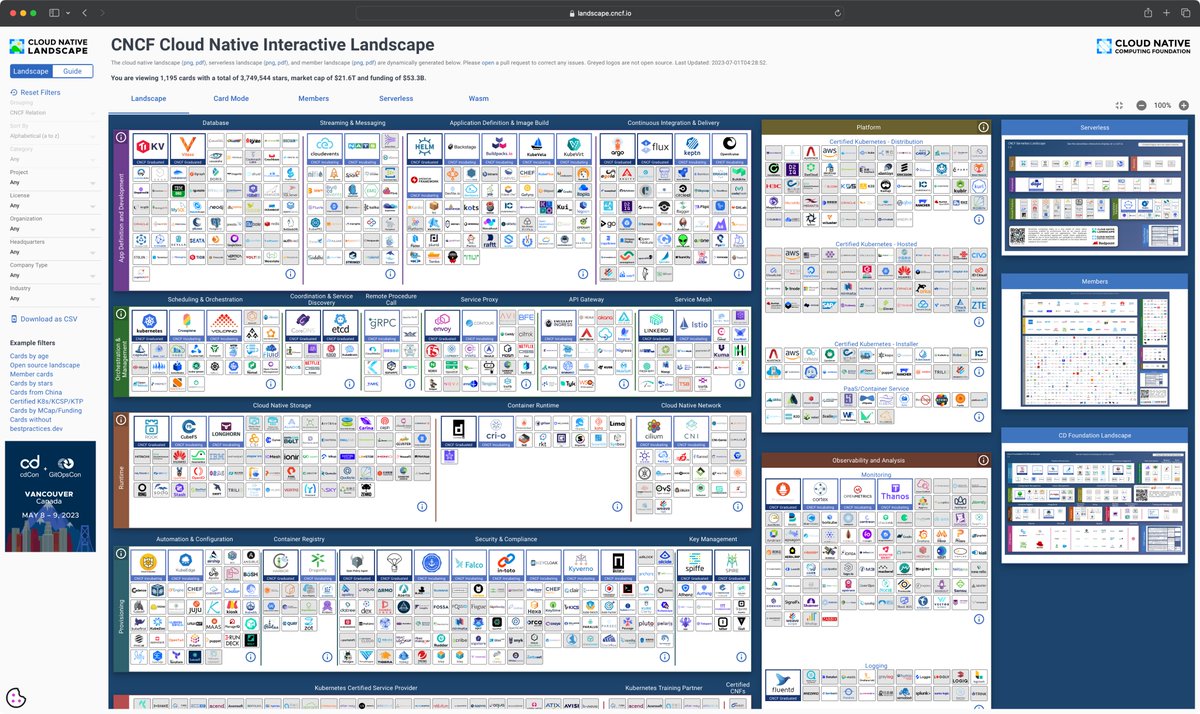Screen dimensions: 1200x714
Task: Click the Reset Filters link
Action: click(x=35, y=92)
